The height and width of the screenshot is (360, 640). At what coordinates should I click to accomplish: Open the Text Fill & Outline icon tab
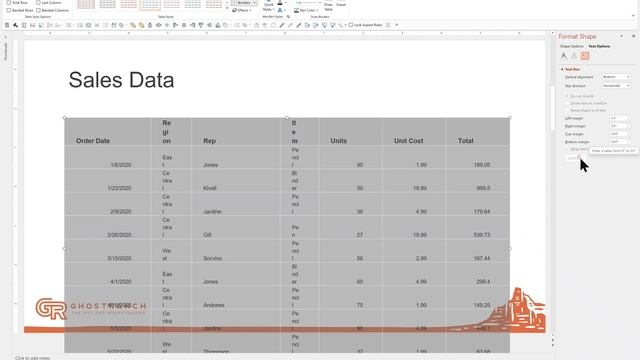click(x=564, y=56)
